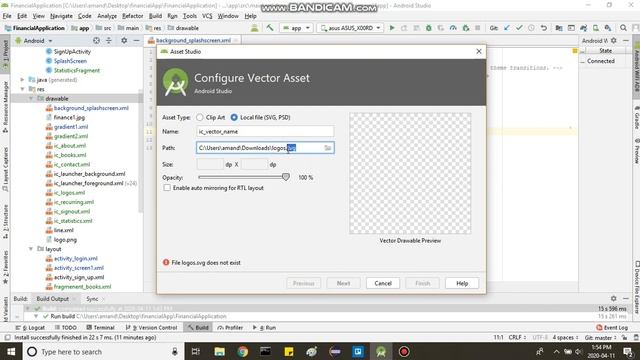640x360 pixels.
Task: Open the Version Control tool window
Action: (x=151, y=327)
